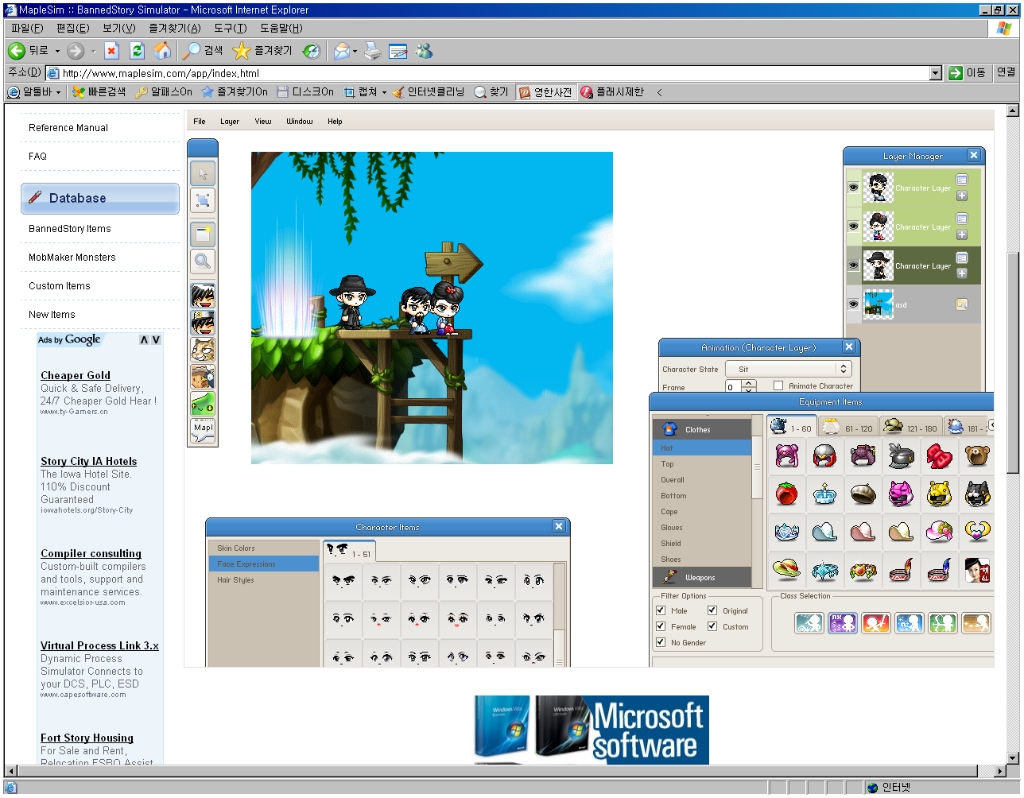Image resolution: width=1024 pixels, height=798 pixels.
Task: Switch to the 121 - 180 items tab
Action: tap(910, 428)
